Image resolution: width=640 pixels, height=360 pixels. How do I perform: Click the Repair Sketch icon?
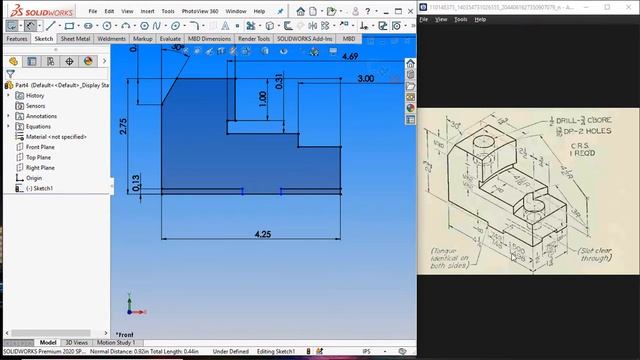tap(382, 26)
